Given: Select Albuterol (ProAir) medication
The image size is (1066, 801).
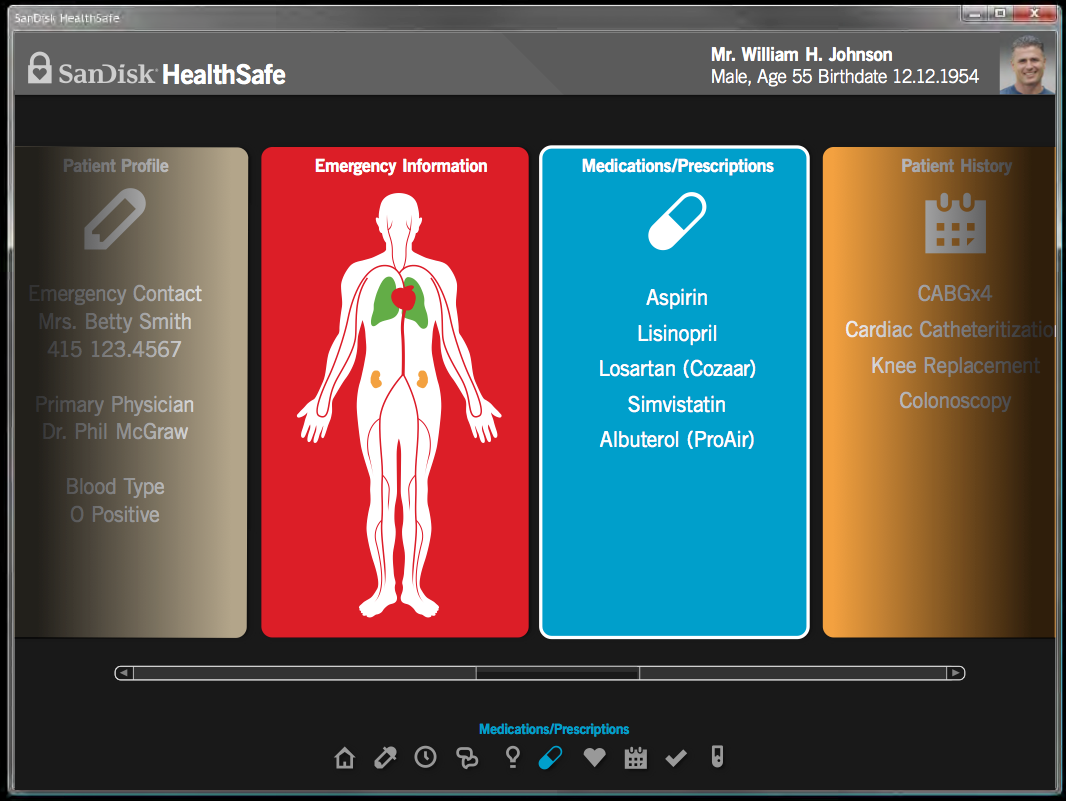Looking at the screenshot, I should click(677, 440).
